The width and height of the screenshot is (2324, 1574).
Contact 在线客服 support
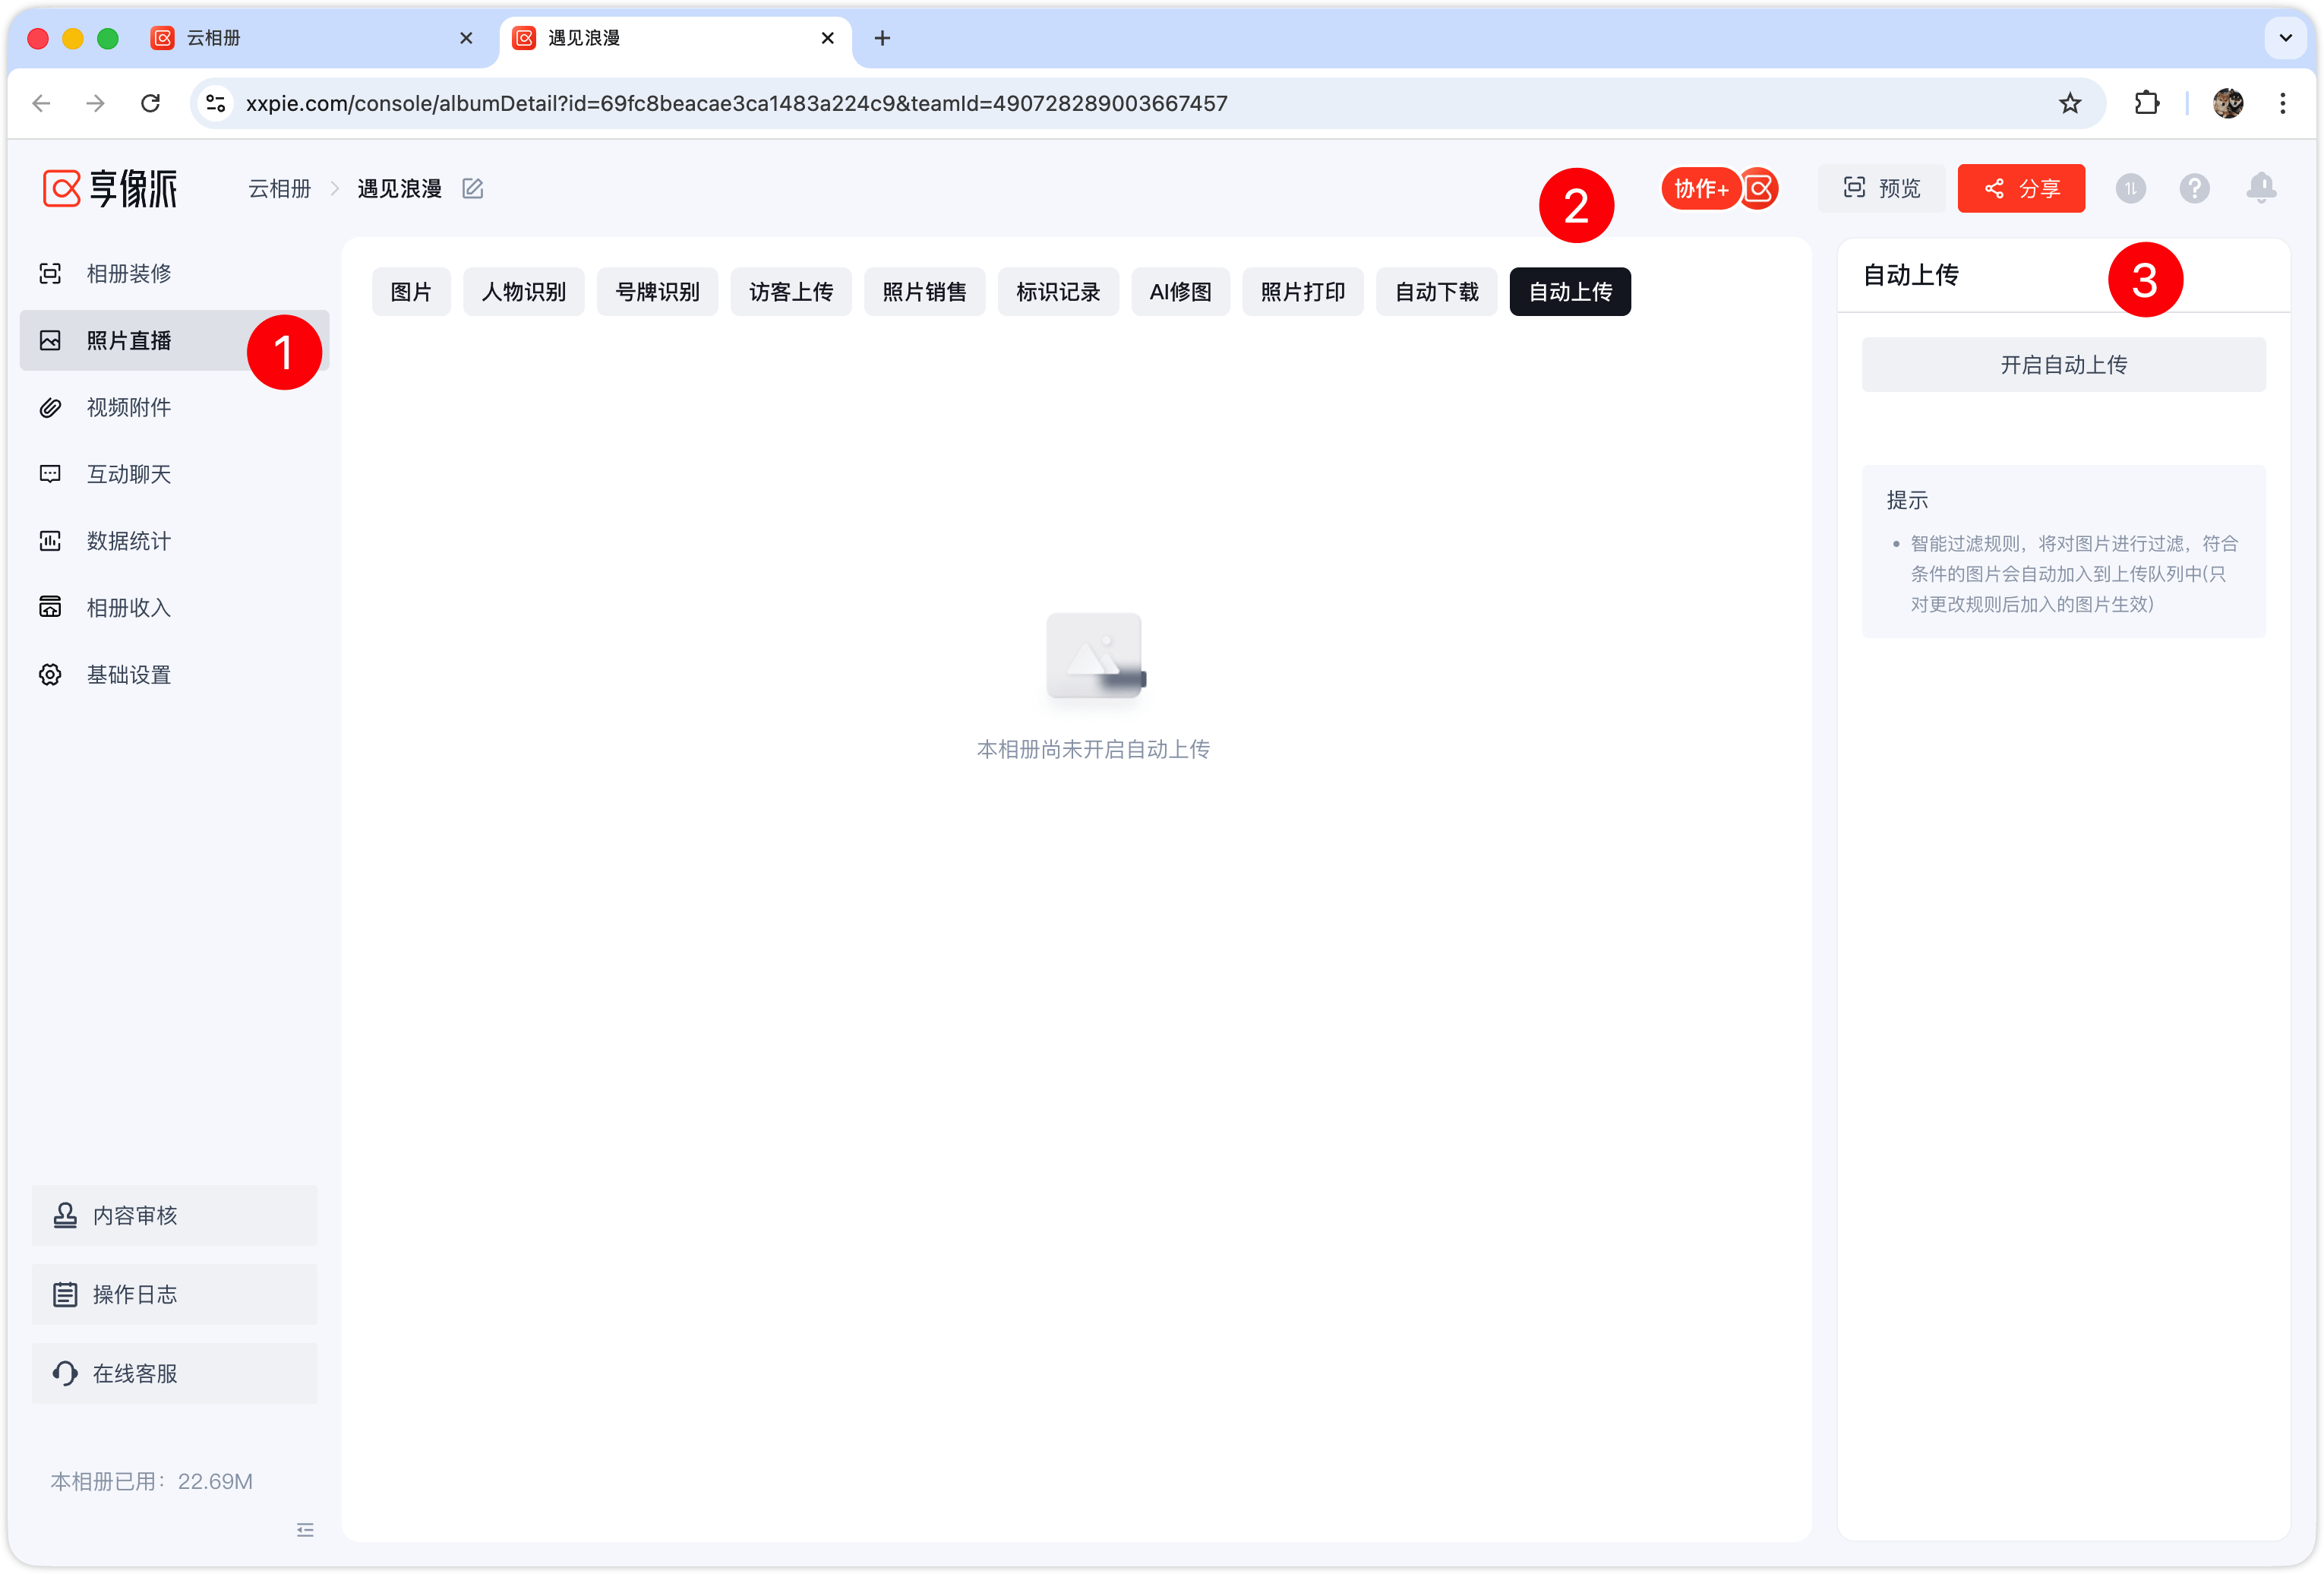pos(174,1373)
